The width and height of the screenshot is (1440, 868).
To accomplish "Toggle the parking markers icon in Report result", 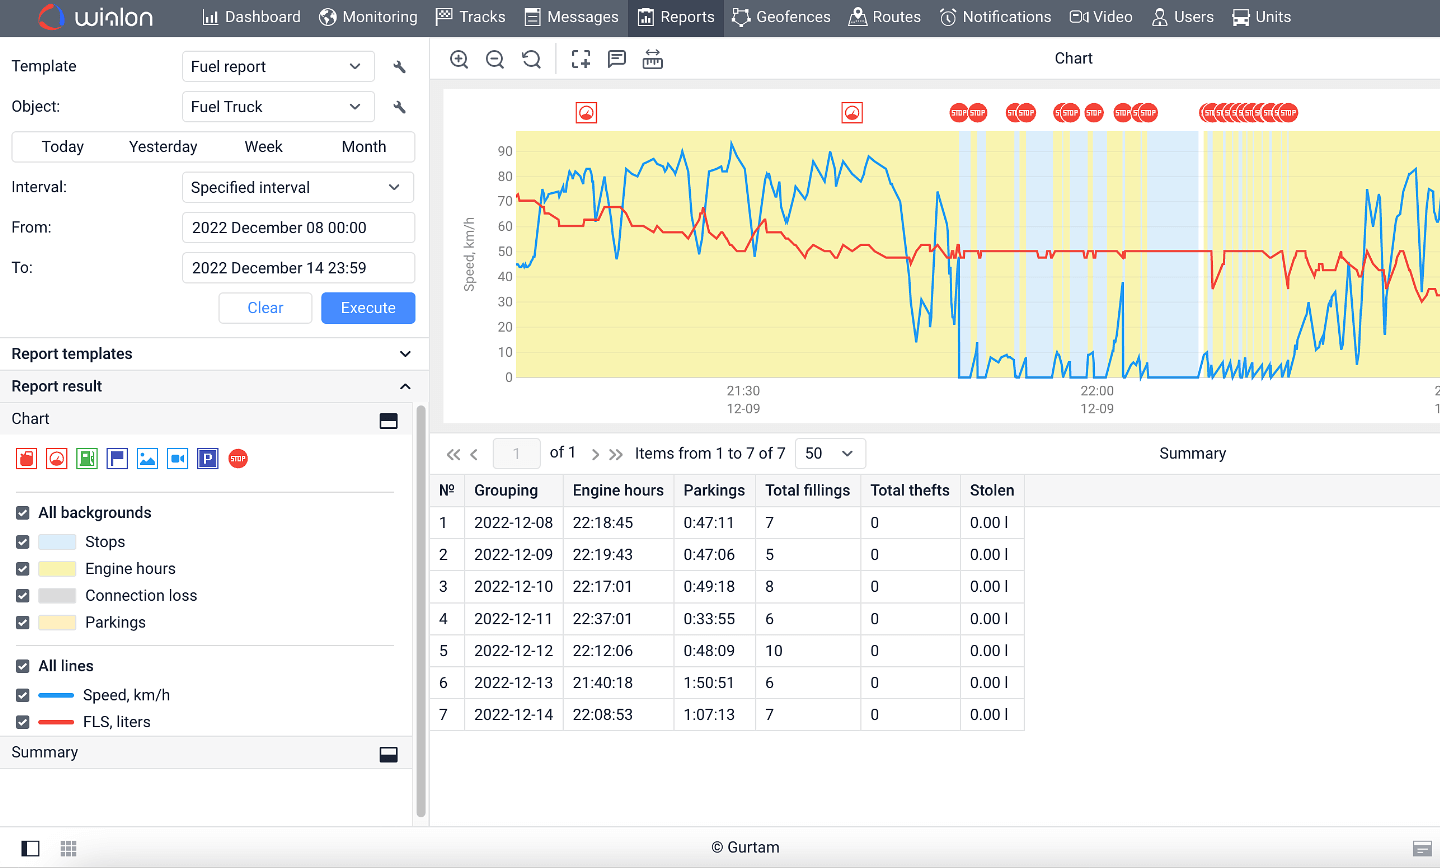I will pos(207,458).
